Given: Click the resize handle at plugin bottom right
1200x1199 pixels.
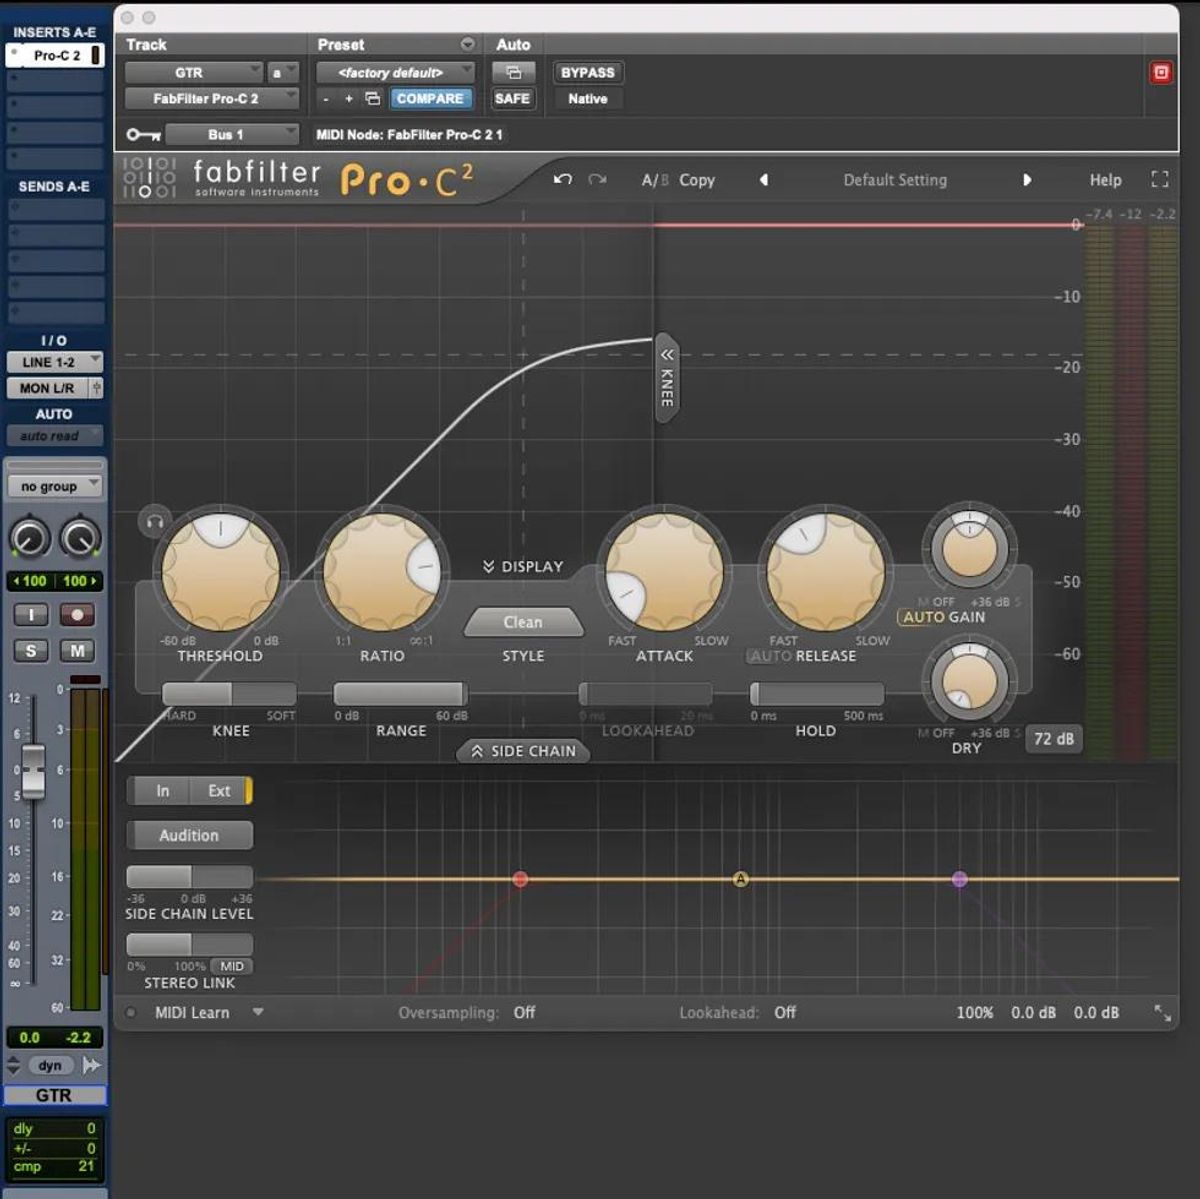Looking at the screenshot, I should coord(1162,1013).
